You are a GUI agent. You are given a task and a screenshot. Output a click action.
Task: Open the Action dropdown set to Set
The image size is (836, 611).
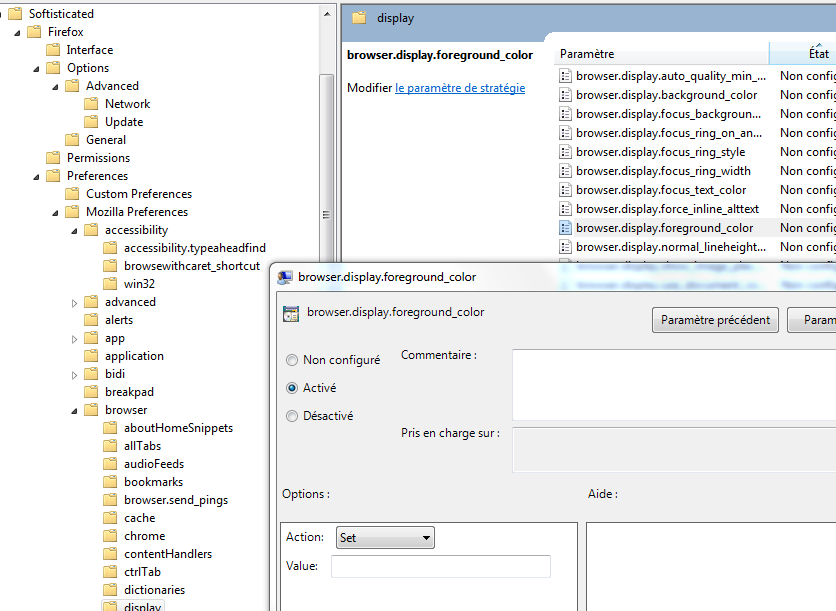coord(385,537)
